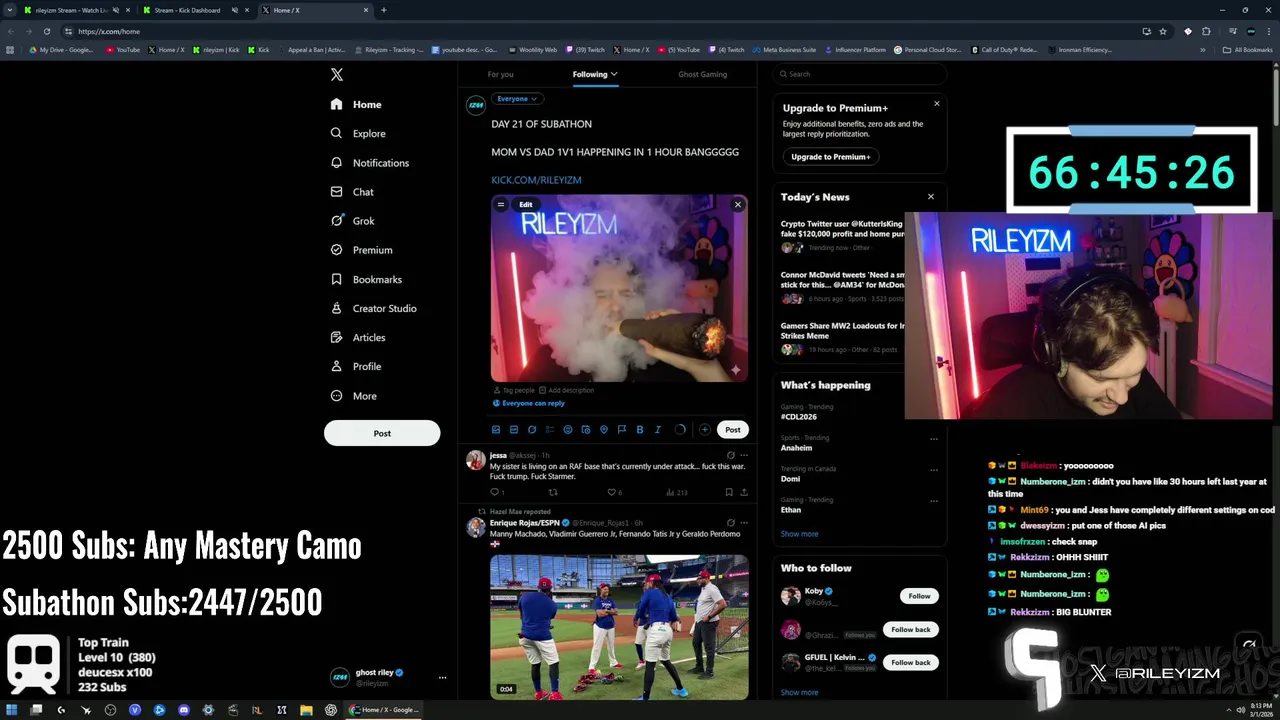Open Profile in X sidebar
This screenshot has width=1280, height=720.
pos(355,367)
